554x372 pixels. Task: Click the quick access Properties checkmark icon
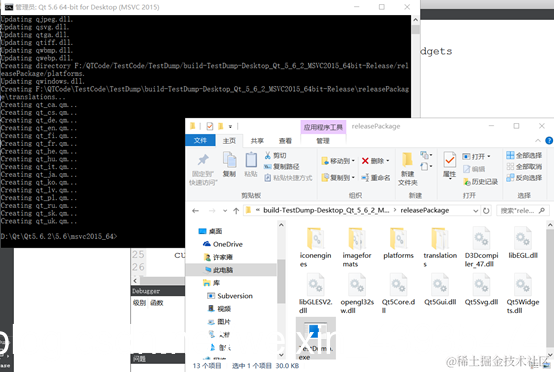point(210,126)
